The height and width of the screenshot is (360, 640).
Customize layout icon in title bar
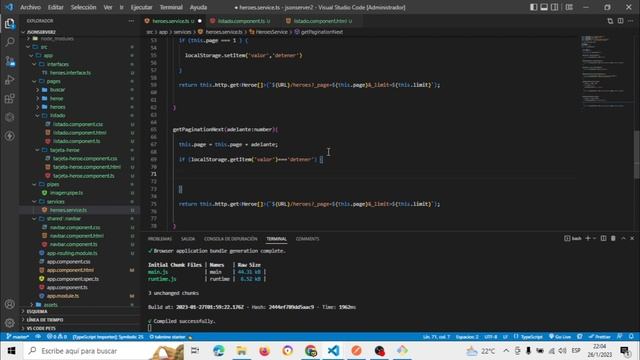pos(569,7)
